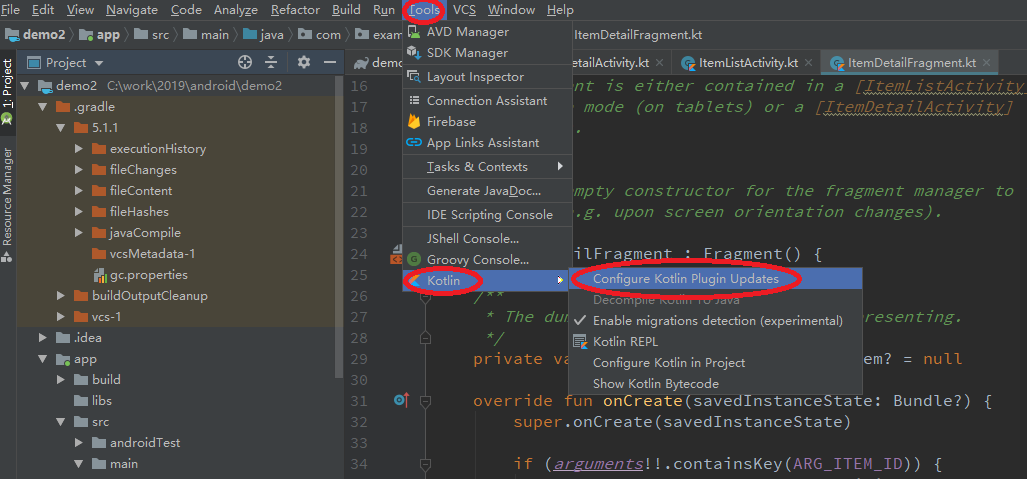Collapse the demo2 root folder
Viewport: 1027px width, 479px height.
tap(25, 86)
